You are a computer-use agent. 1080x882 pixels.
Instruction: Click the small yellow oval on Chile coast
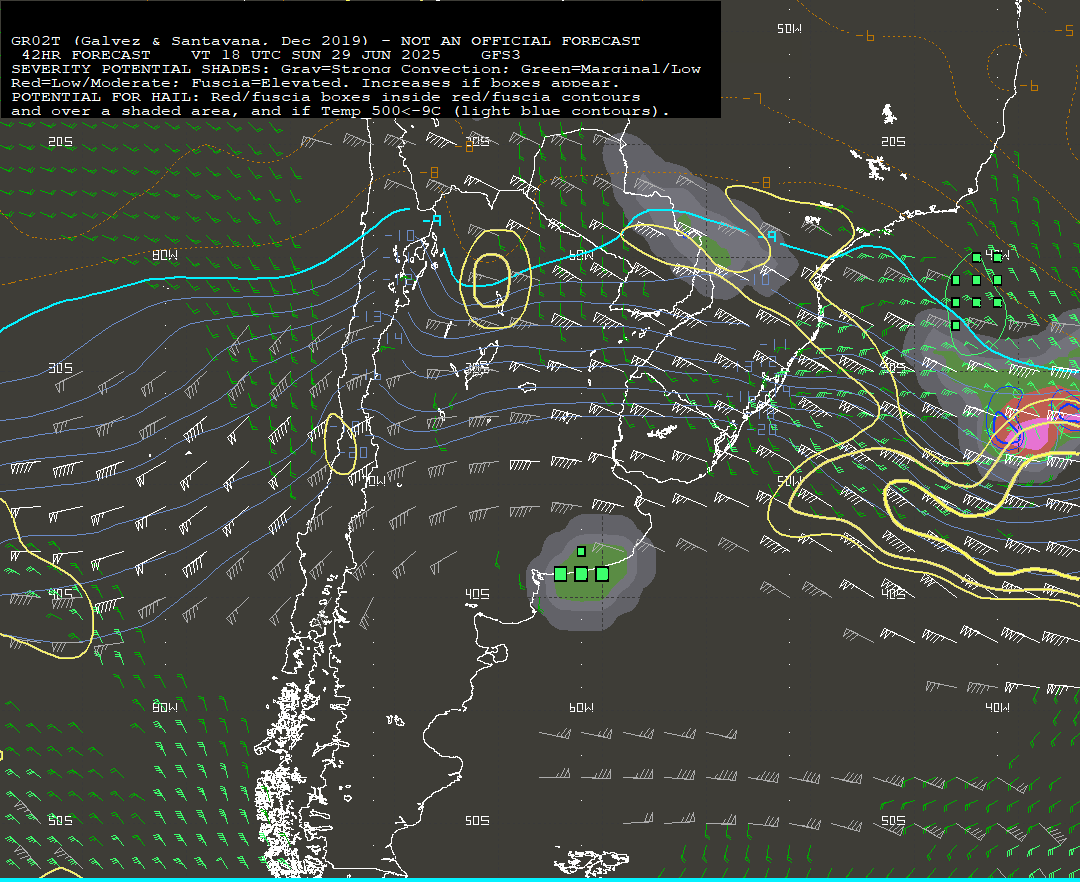coord(340,444)
